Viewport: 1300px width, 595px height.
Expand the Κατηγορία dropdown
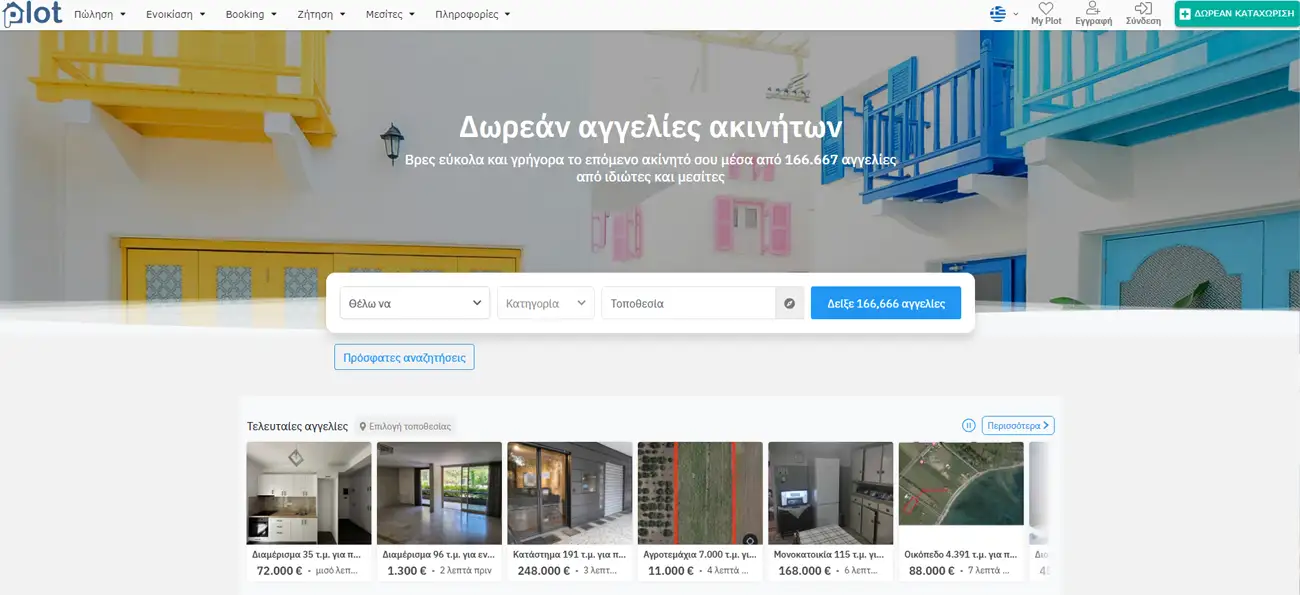pos(545,302)
